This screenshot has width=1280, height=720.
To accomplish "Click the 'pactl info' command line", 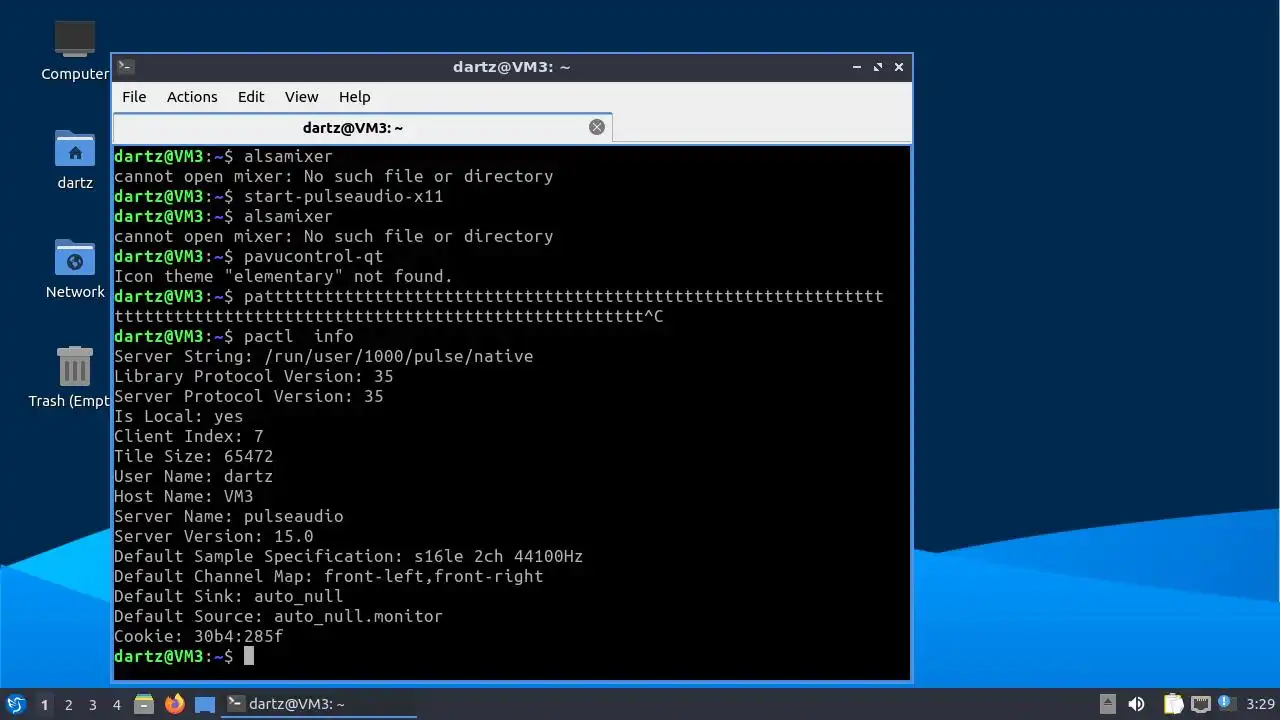I will pyautogui.click(x=234, y=336).
